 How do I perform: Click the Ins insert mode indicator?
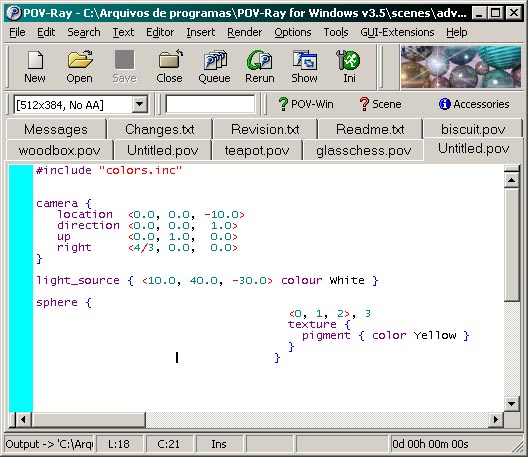coord(219,444)
